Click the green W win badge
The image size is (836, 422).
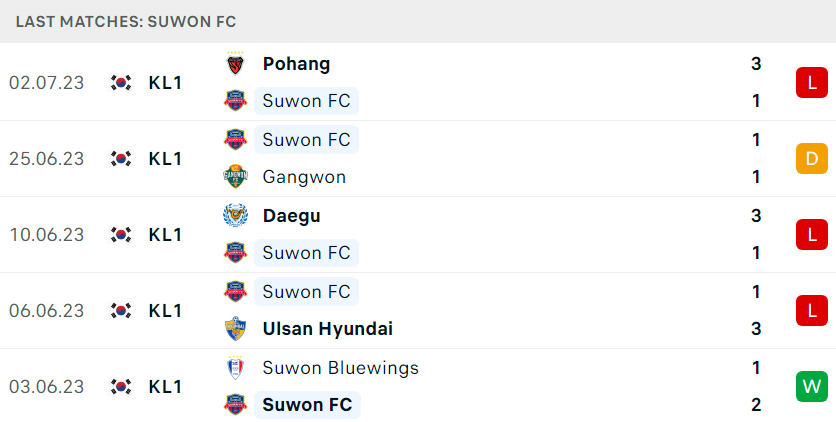[x=811, y=386]
